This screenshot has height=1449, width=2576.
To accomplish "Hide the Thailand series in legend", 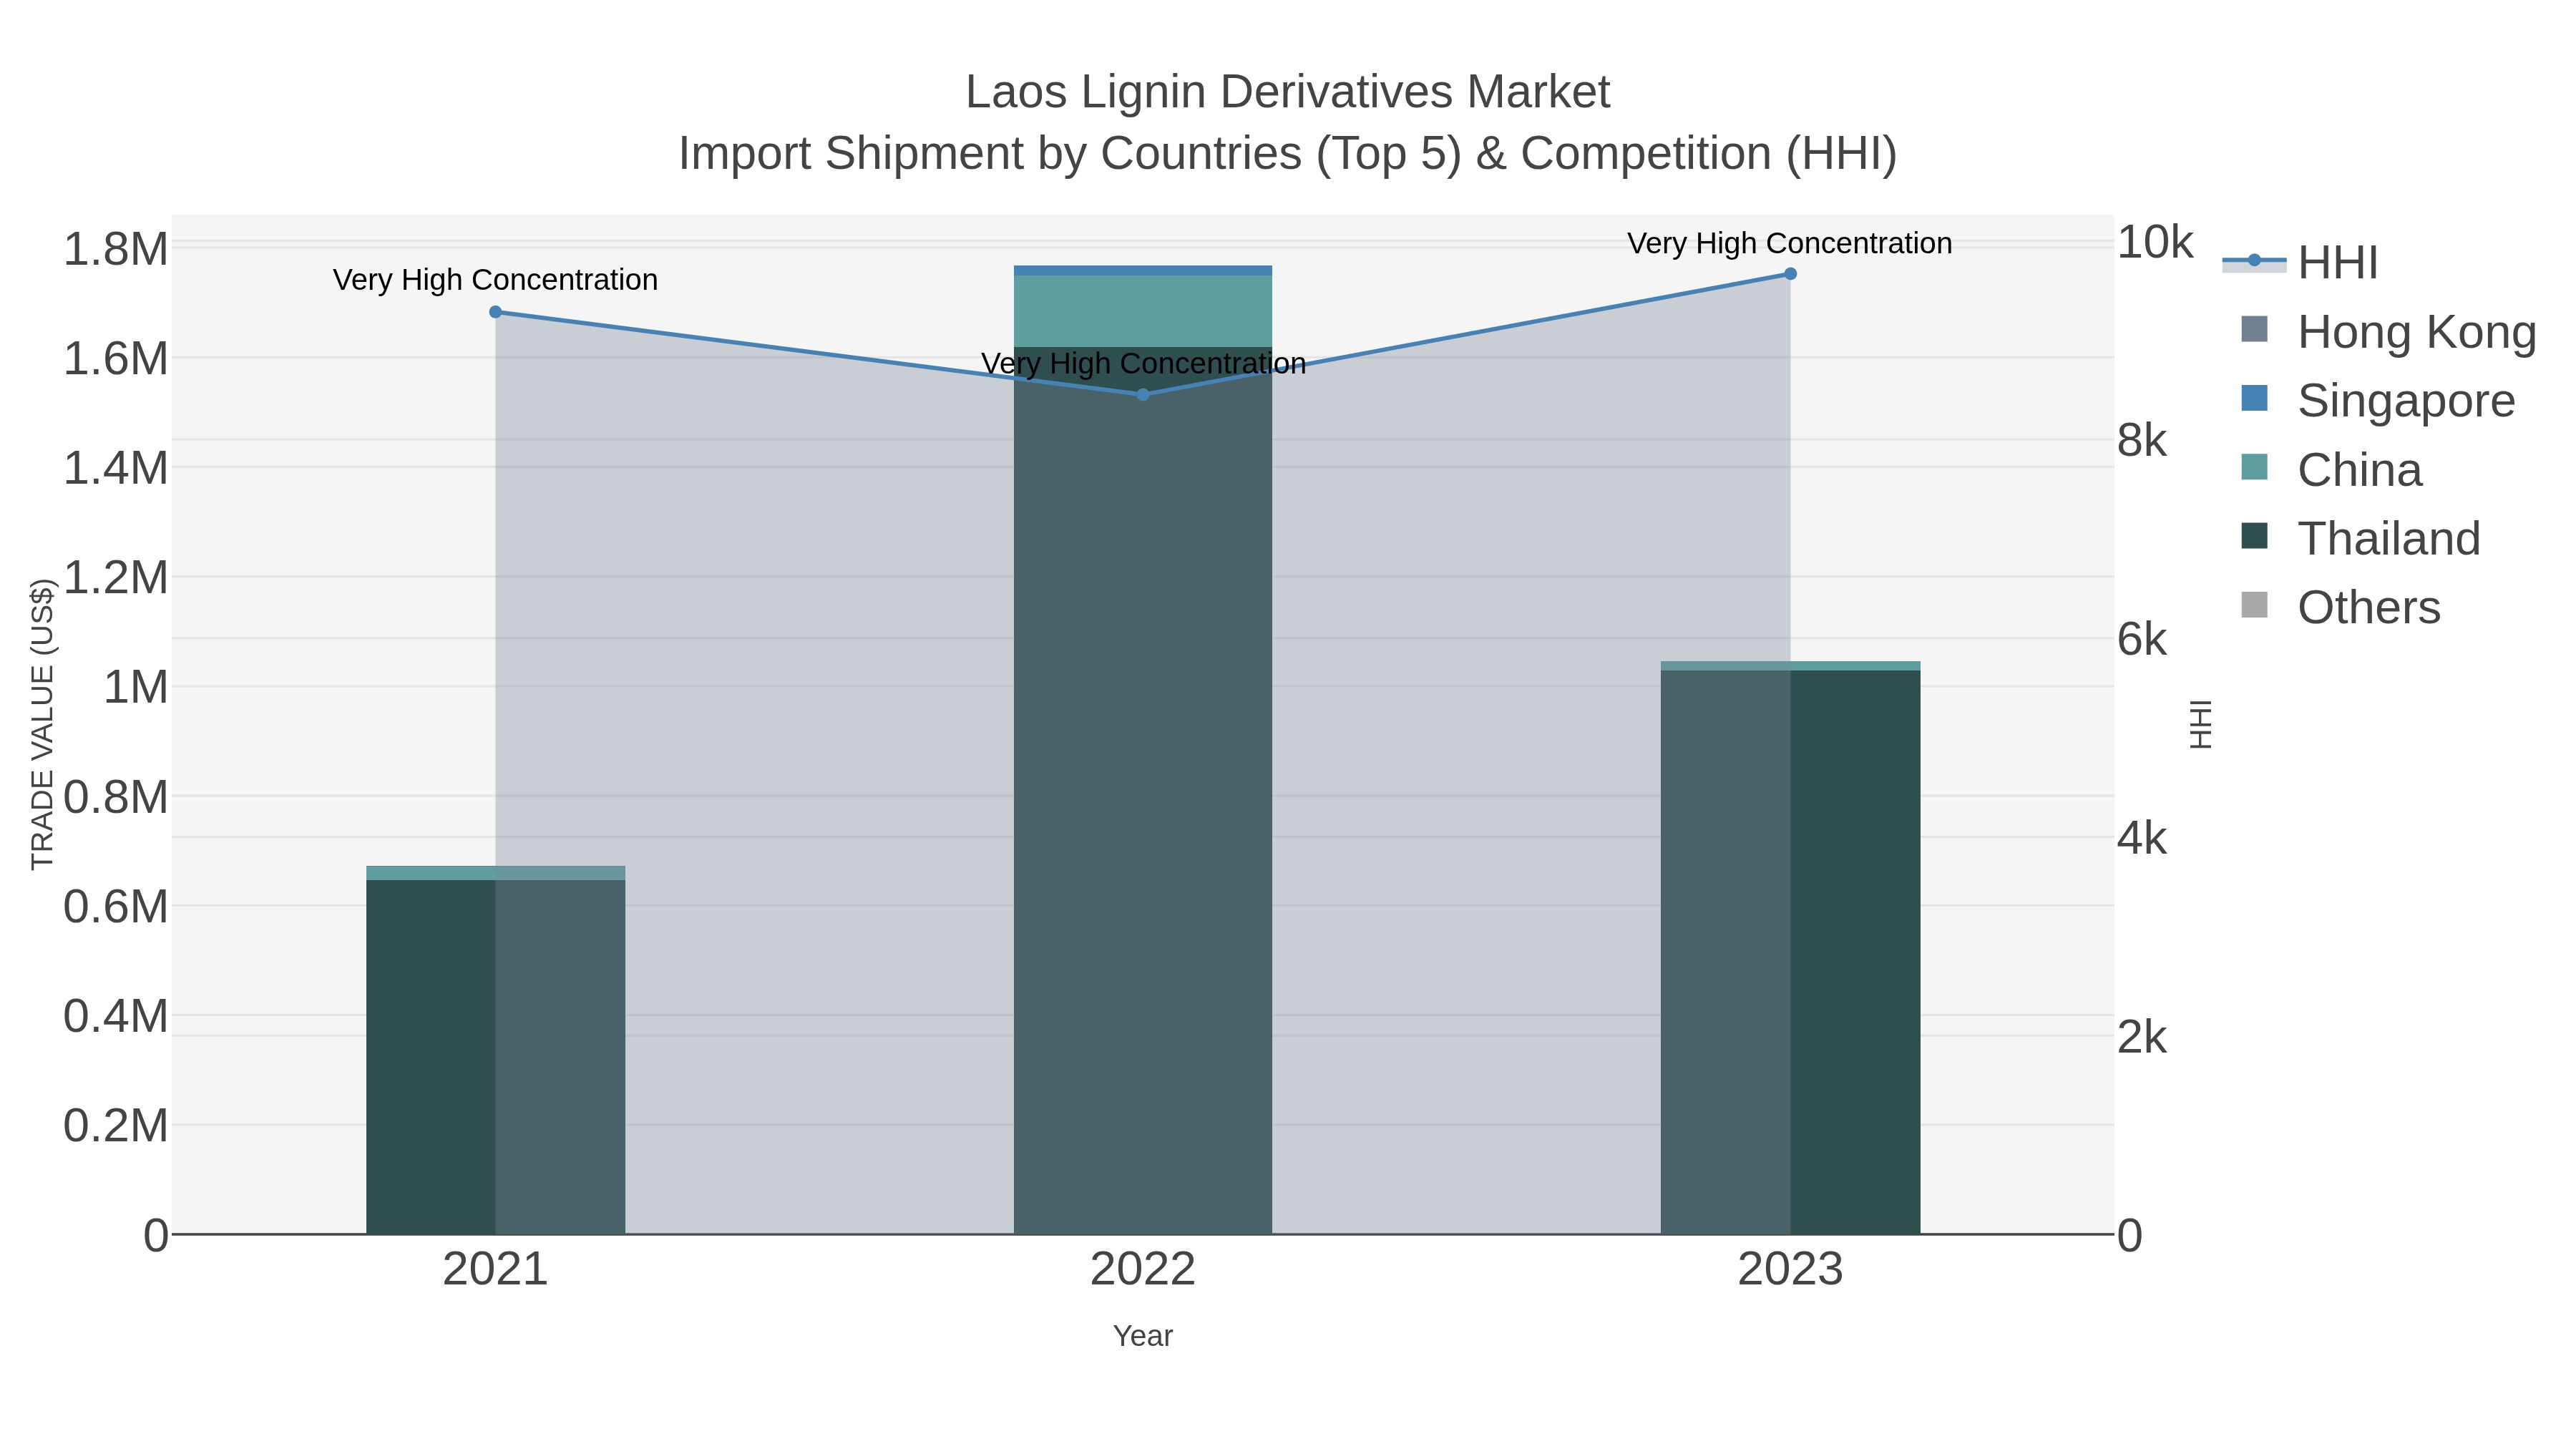I will (x=2360, y=538).
